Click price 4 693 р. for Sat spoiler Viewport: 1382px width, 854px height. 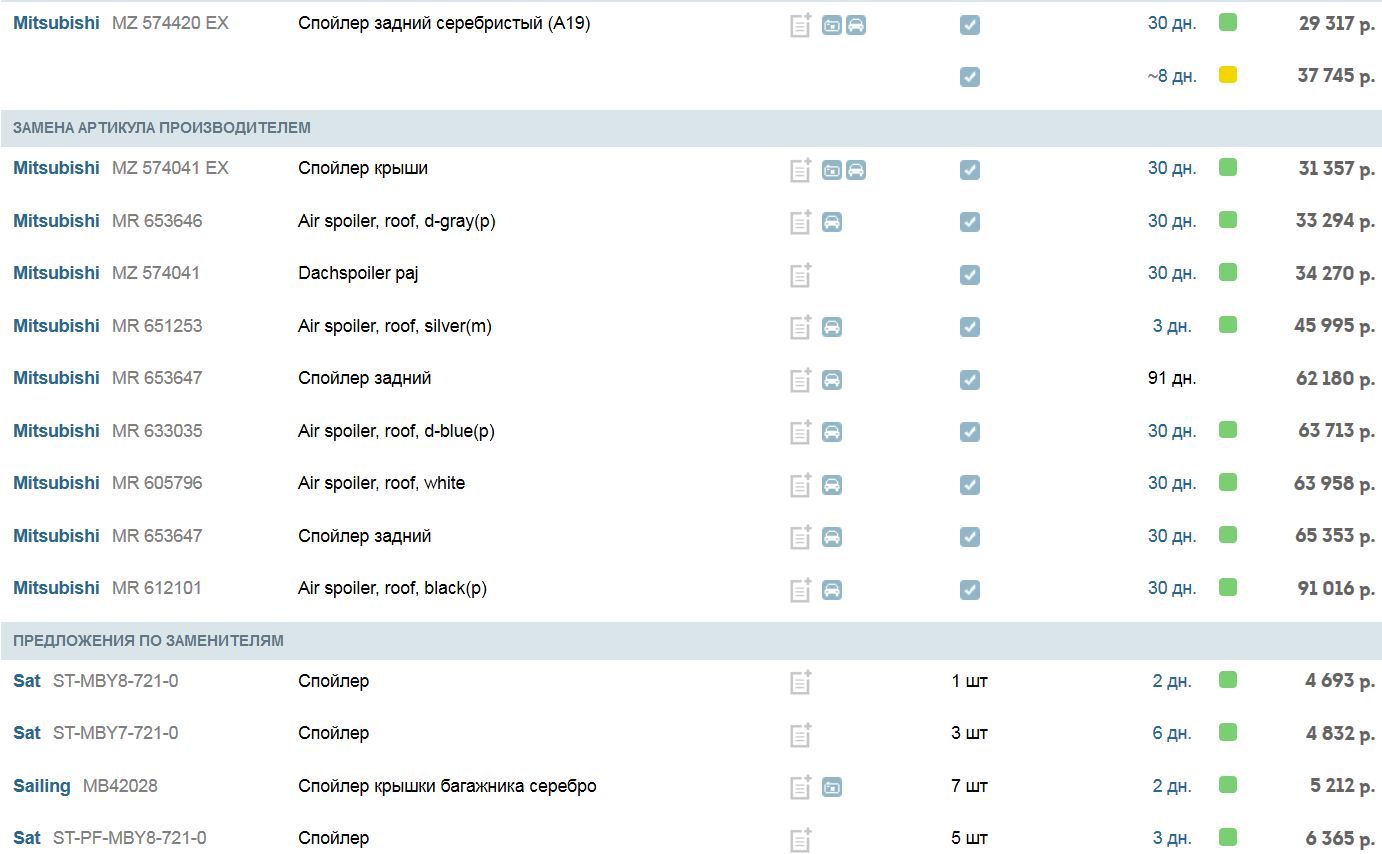pos(1339,681)
